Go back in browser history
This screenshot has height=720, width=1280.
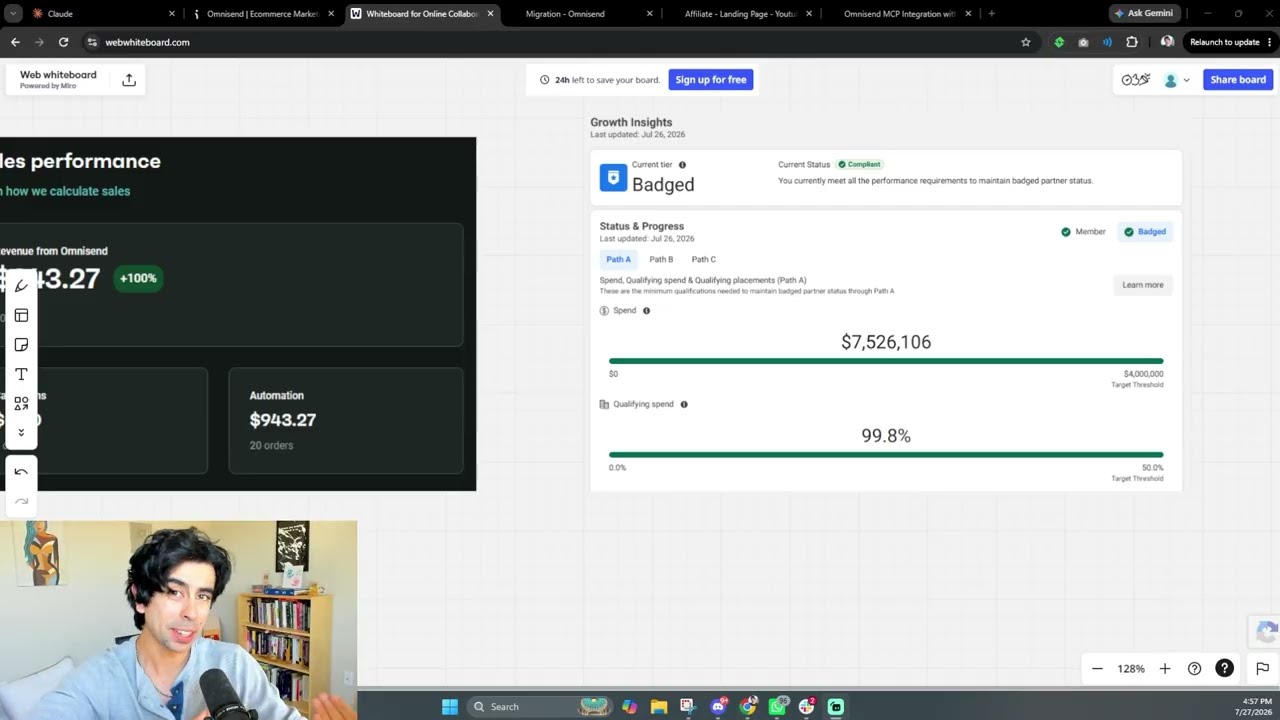coord(15,42)
